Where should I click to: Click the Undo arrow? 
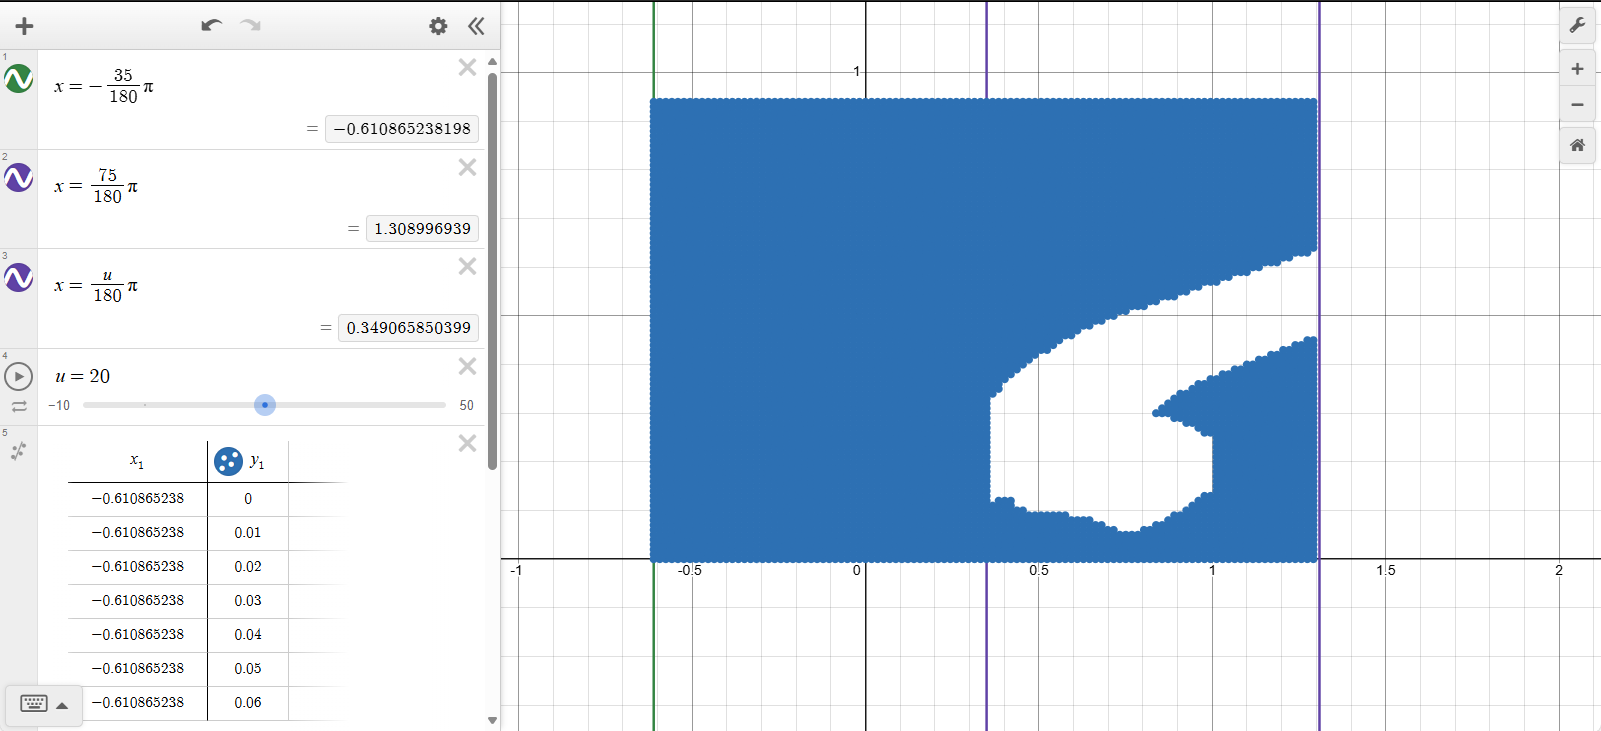[x=211, y=26]
